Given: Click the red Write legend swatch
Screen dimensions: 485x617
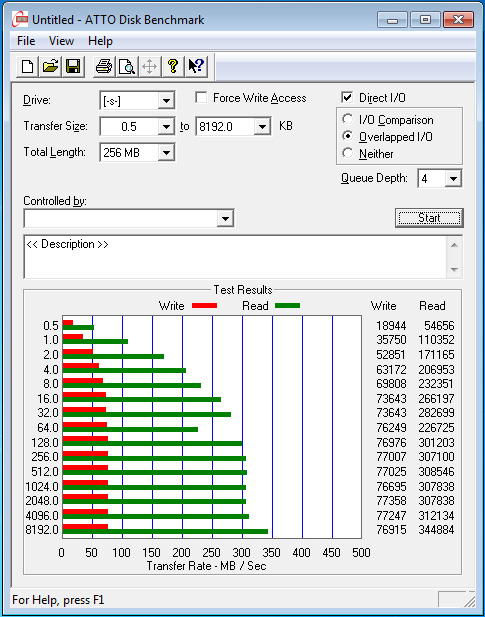Looking at the screenshot, I should coord(205,306).
